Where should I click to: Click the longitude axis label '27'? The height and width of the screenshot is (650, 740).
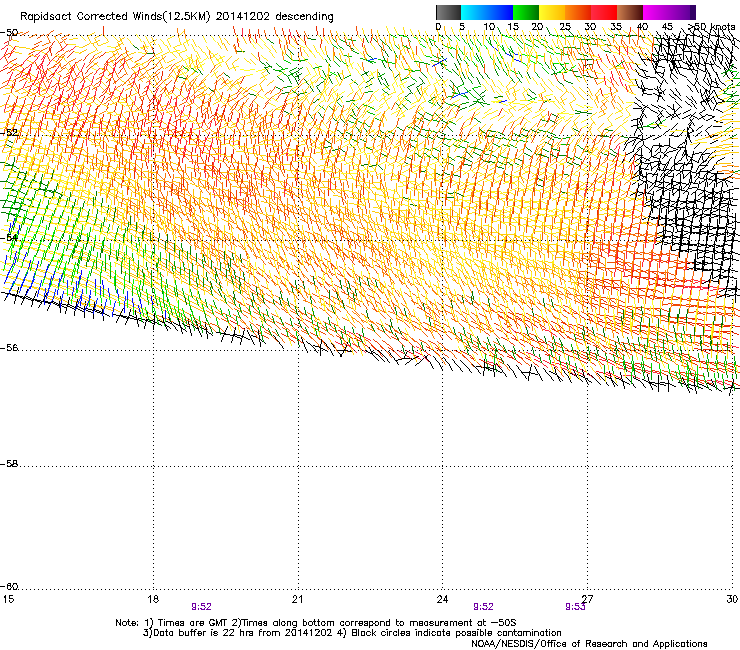click(588, 599)
